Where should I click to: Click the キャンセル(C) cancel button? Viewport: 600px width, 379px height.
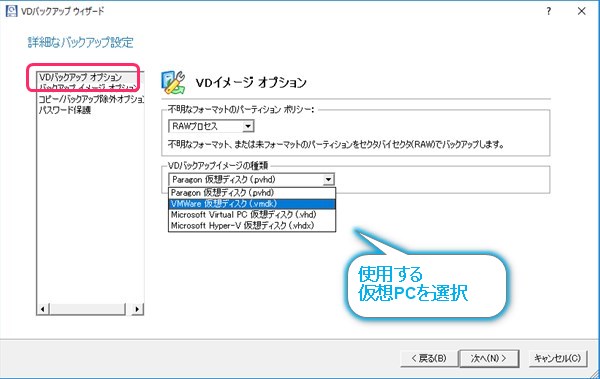(x=557, y=358)
